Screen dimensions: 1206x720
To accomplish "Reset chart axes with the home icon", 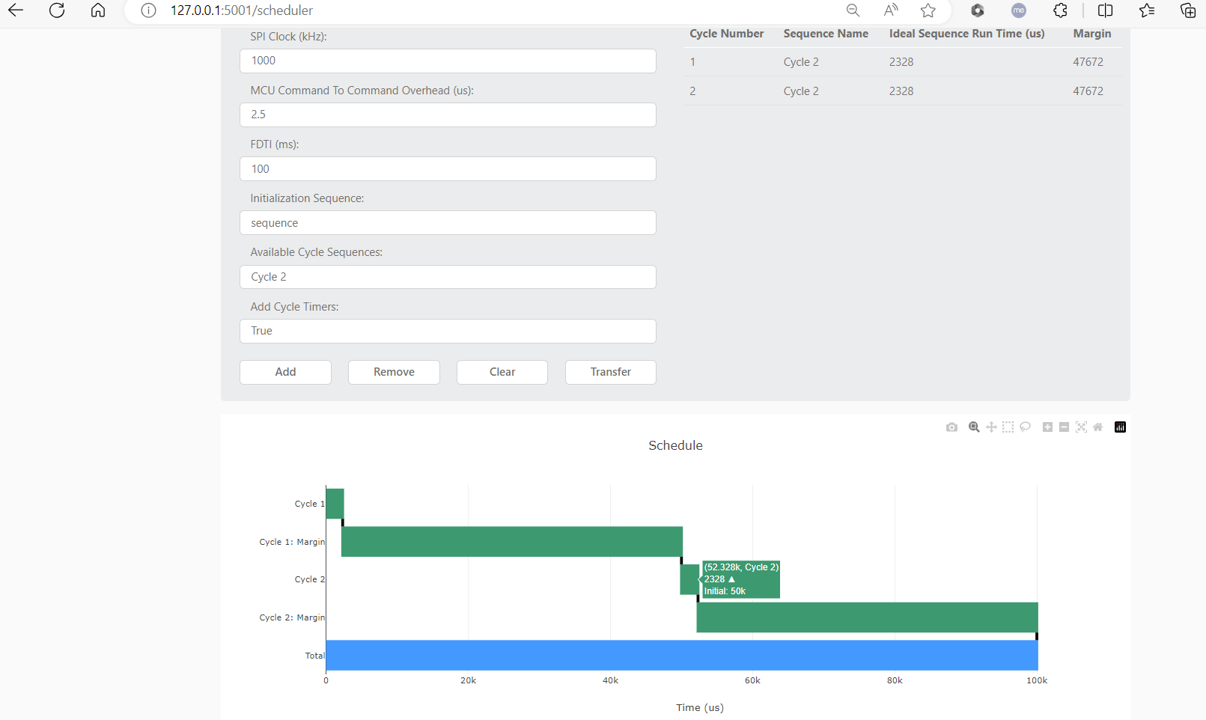I will tap(1097, 427).
